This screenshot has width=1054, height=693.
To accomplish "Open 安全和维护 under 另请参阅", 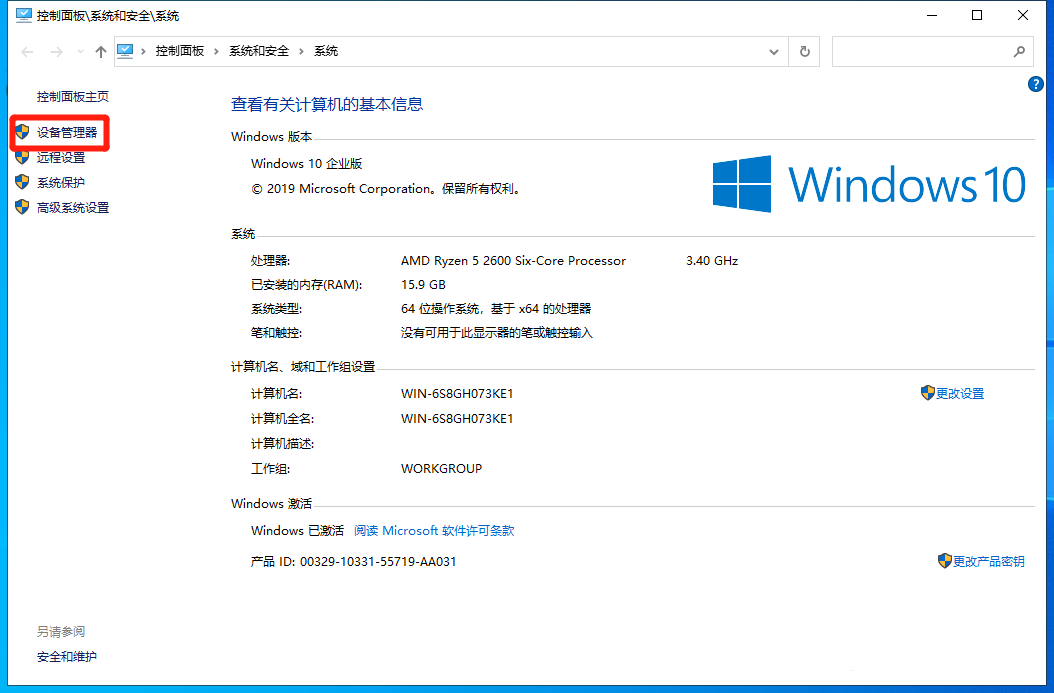I will point(67,657).
